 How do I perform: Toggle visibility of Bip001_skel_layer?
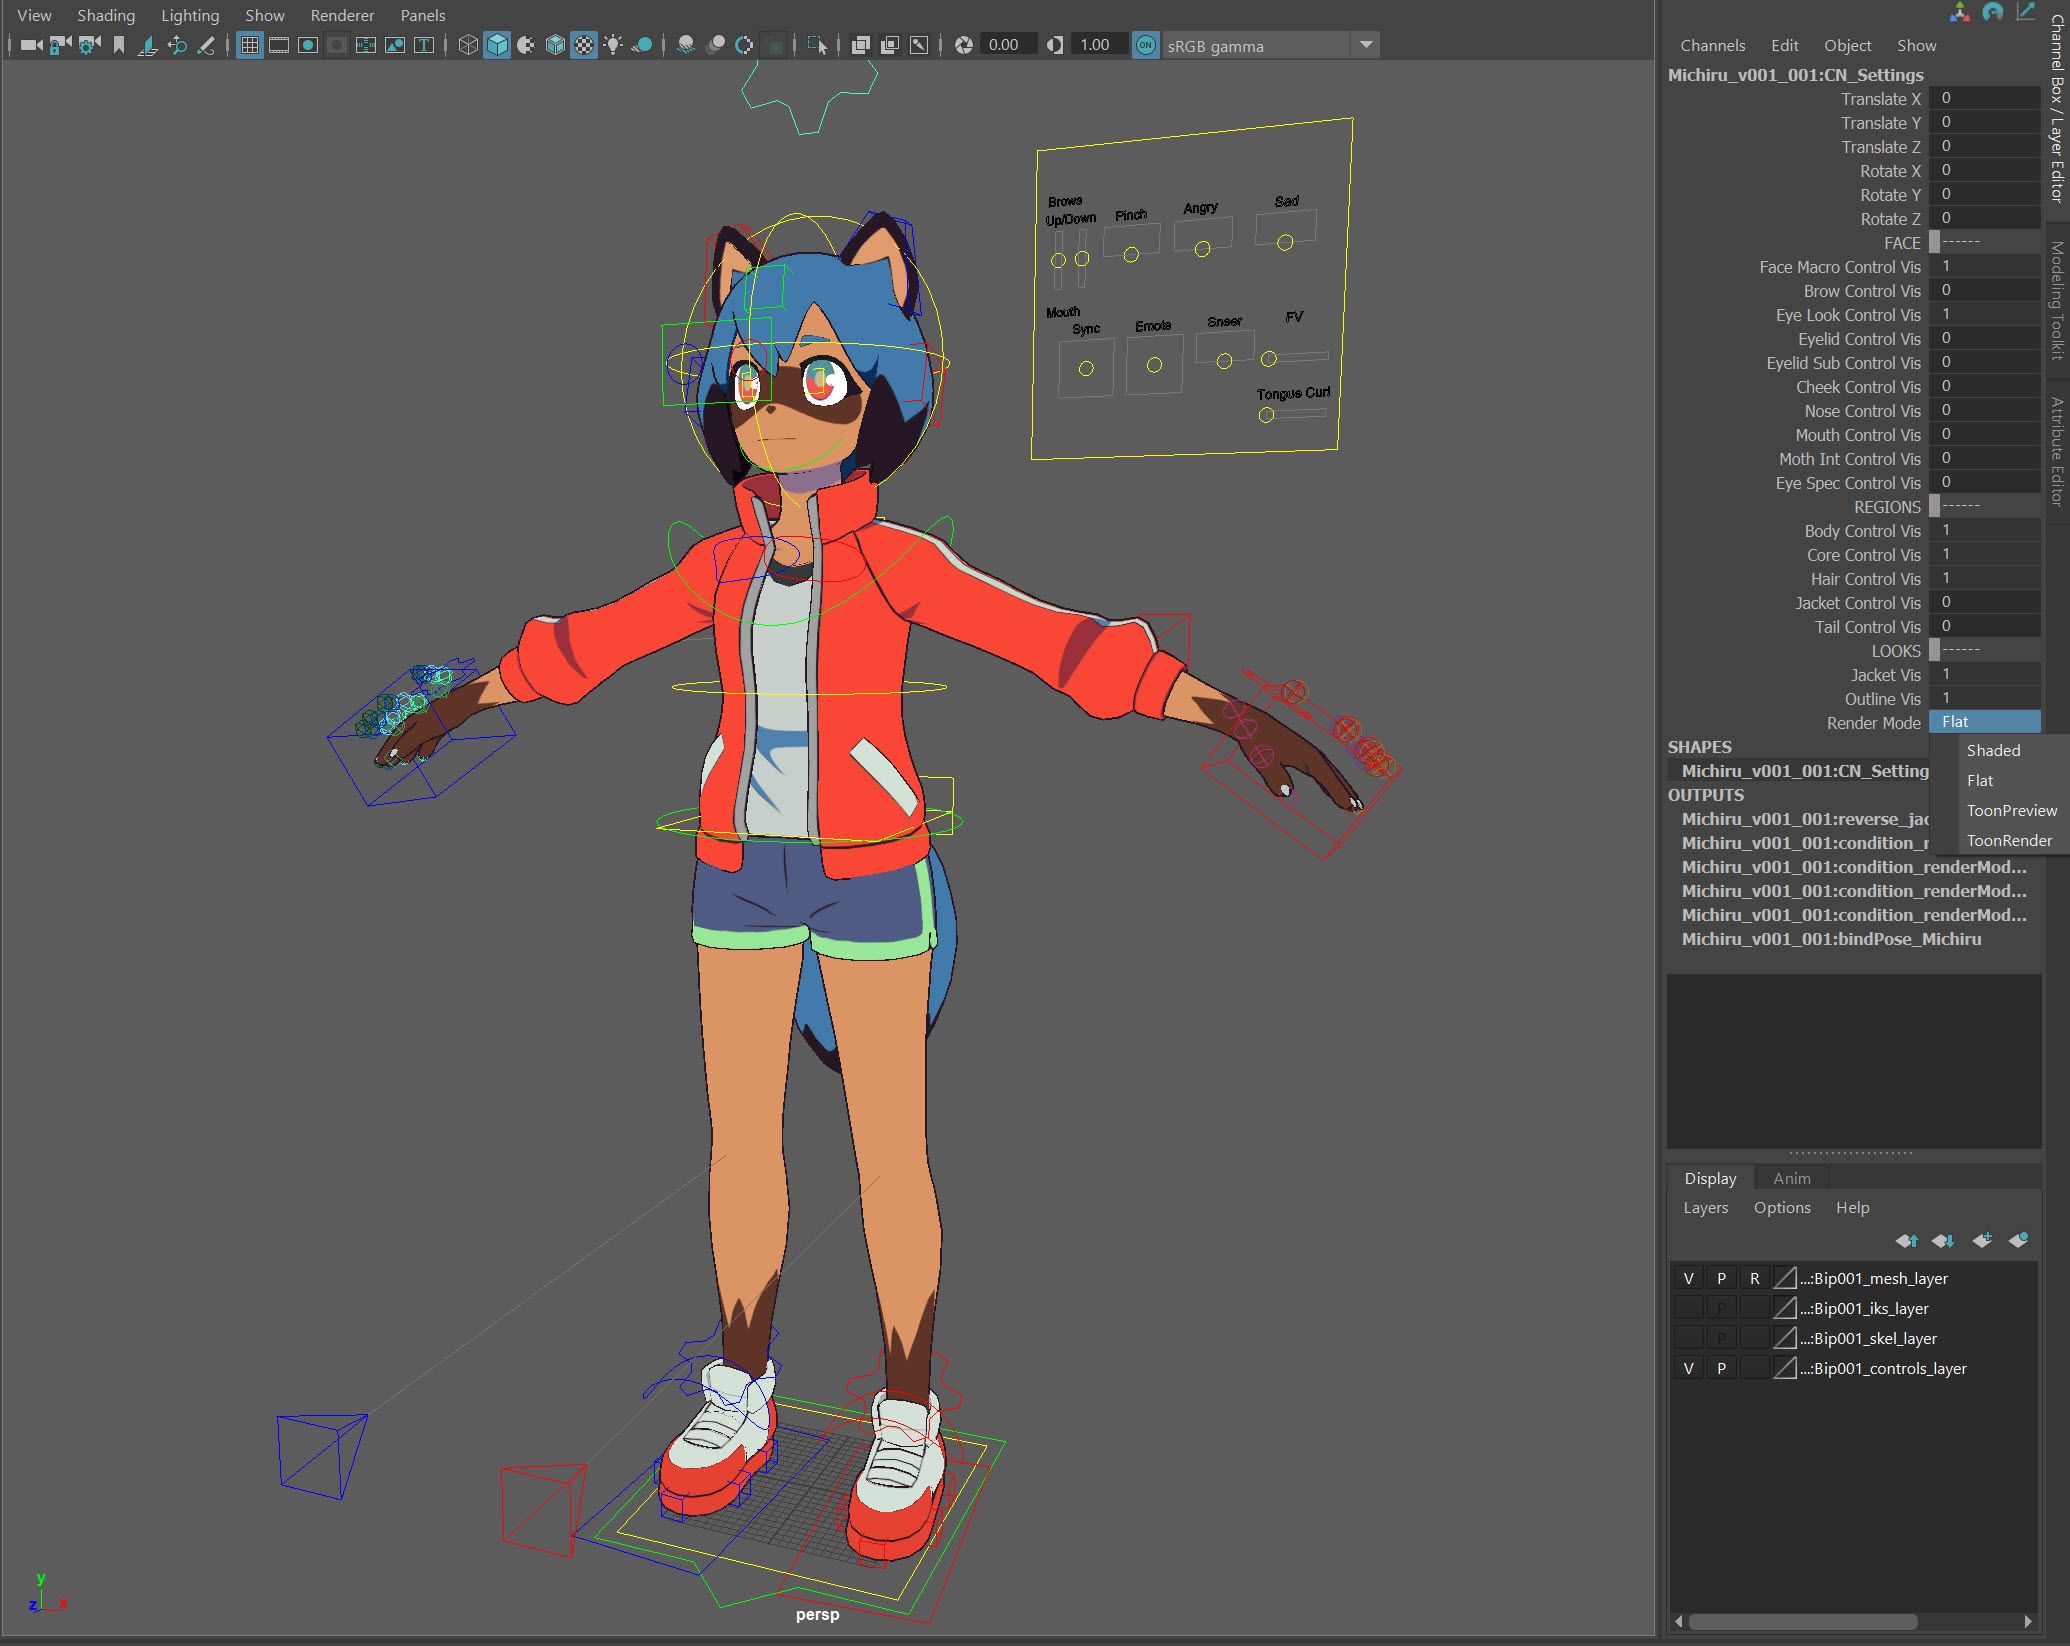click(x=1688, y=1338)
